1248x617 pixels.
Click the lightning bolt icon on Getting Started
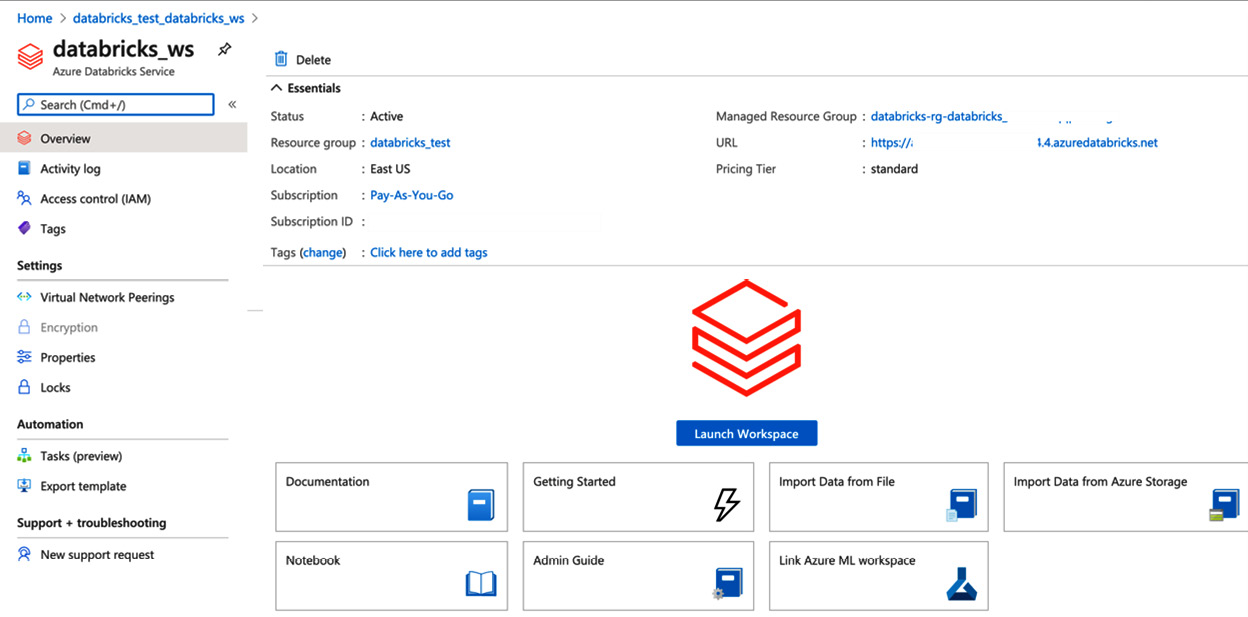(727, 504)
